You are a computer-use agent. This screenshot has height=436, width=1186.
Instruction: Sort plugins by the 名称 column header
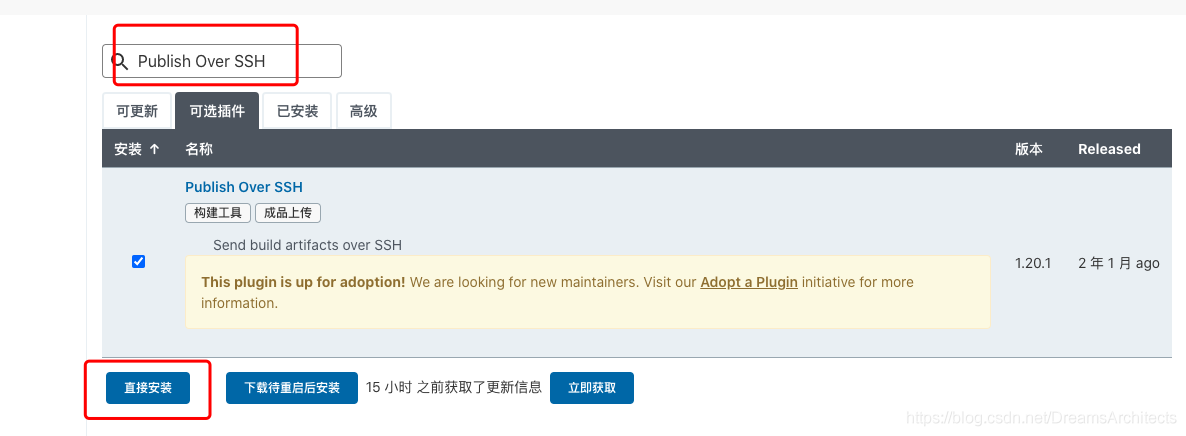(199, 149)
